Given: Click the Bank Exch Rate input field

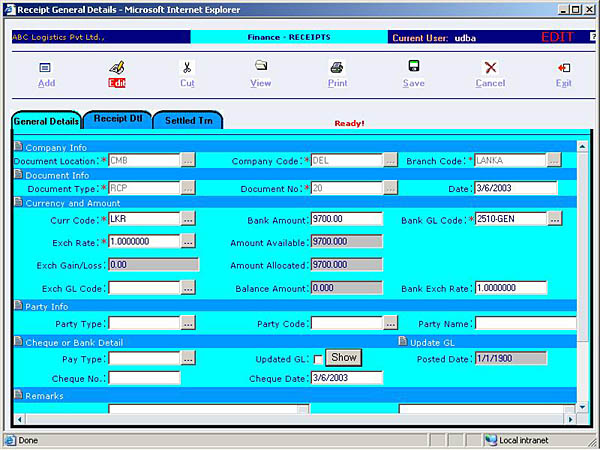Looking at the screenshot, I should pyautogui.click(x=511, y=288).
